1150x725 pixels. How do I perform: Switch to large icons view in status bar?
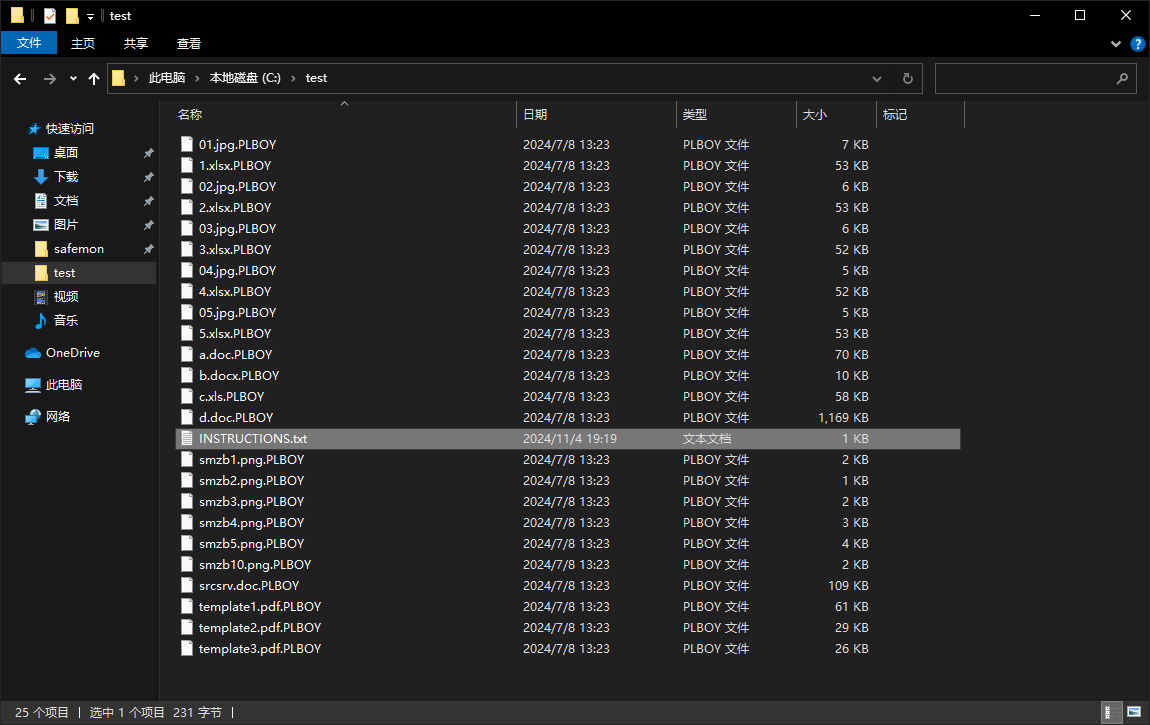[x=1133, y=712]
